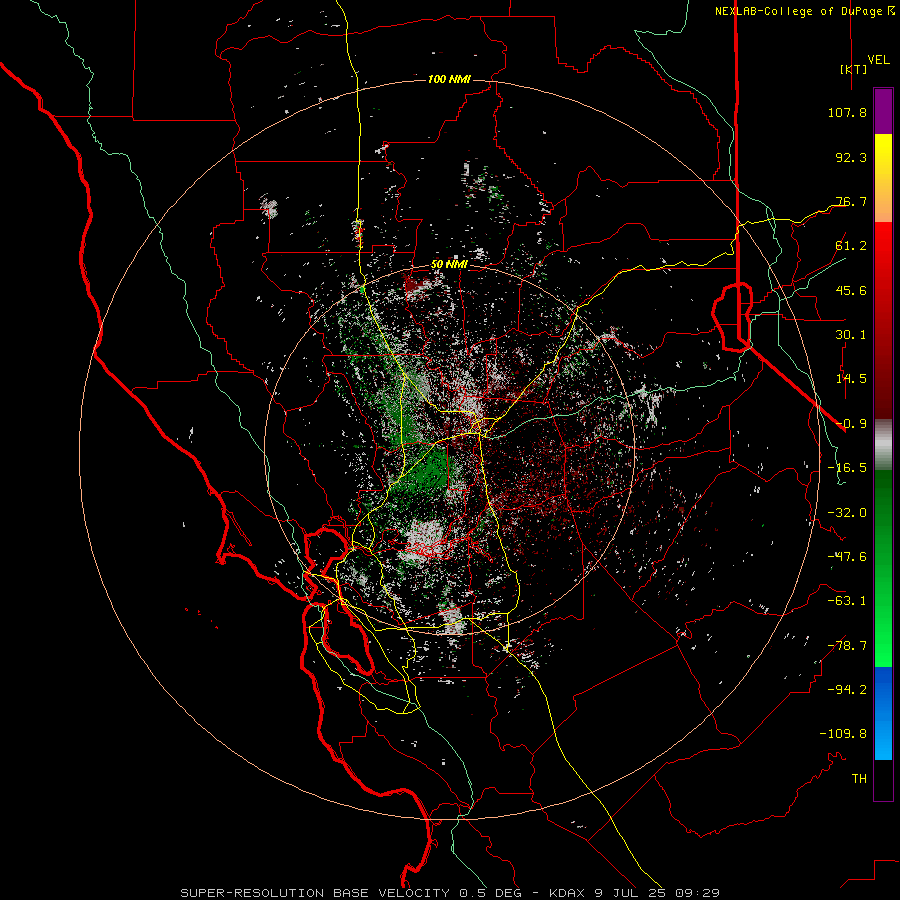Click the 100 NMI range ring label
The width and height of the screenshot is (900, 900).
pyautogui.click(x=449, y=79)
